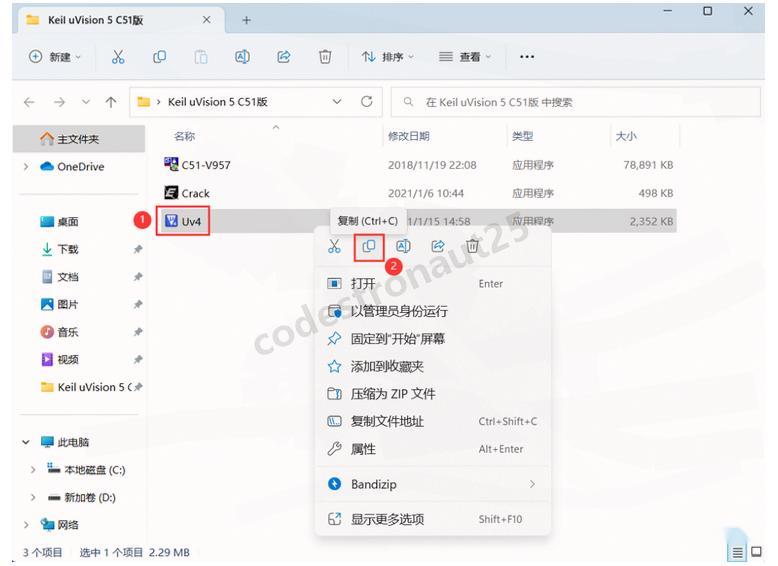Choose 固定到"开始"屏幕 in the context menu
The width and height of the screenshot is (778, 566).
click(433, 339)
